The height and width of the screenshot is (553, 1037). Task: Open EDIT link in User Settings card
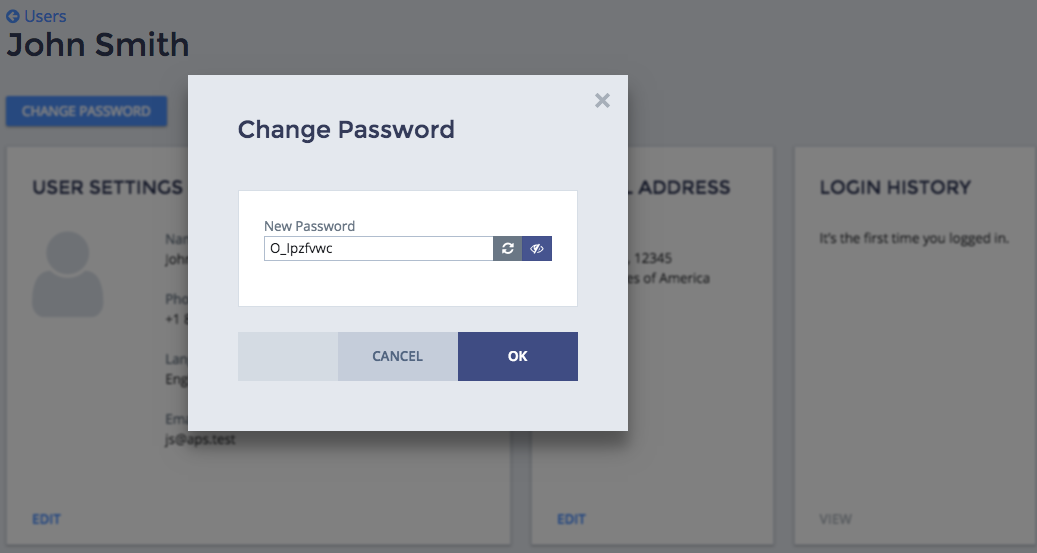tap(46, 519)
